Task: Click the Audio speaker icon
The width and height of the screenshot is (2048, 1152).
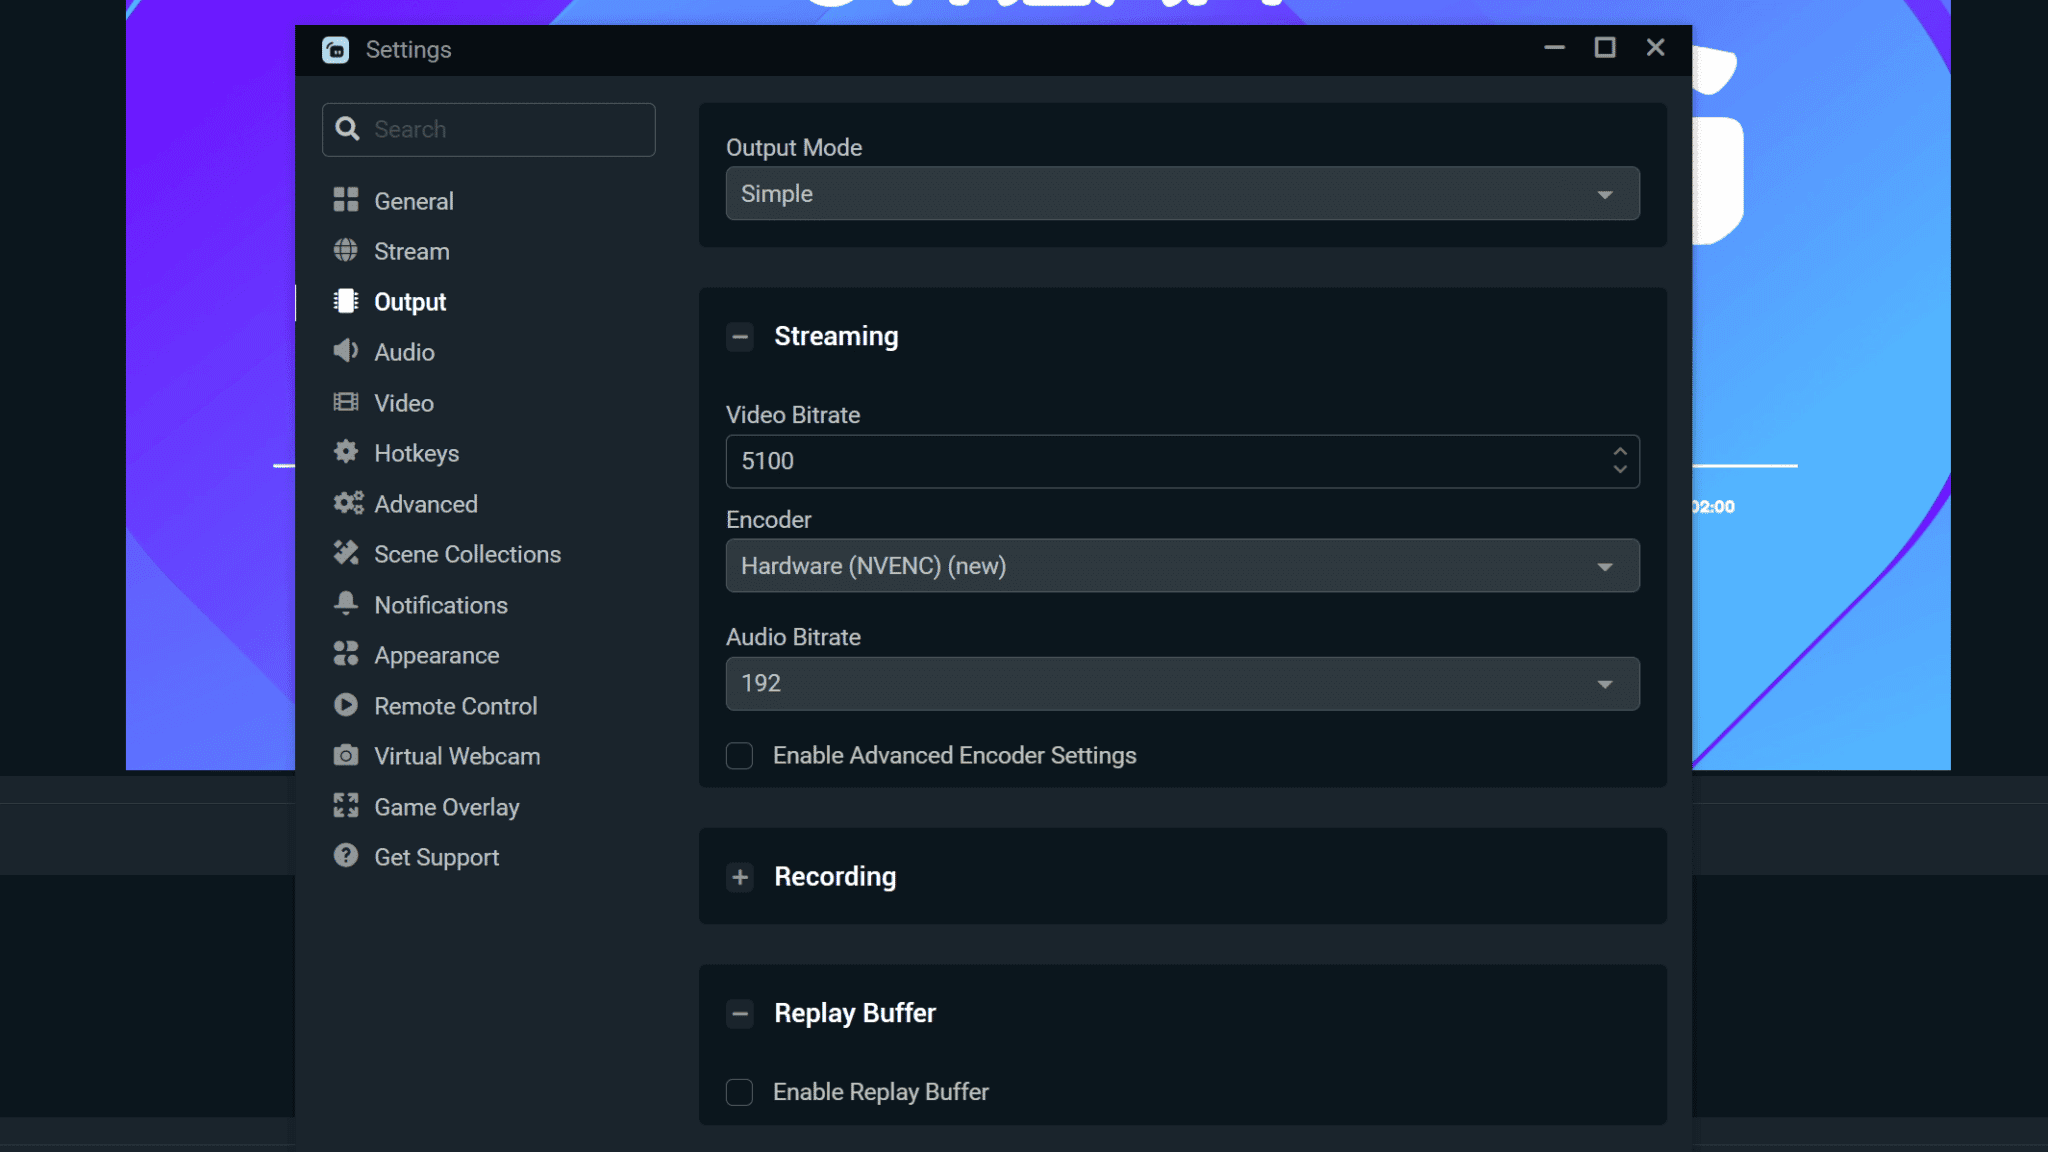Action: pyautogui.click(x=345, y=351)
